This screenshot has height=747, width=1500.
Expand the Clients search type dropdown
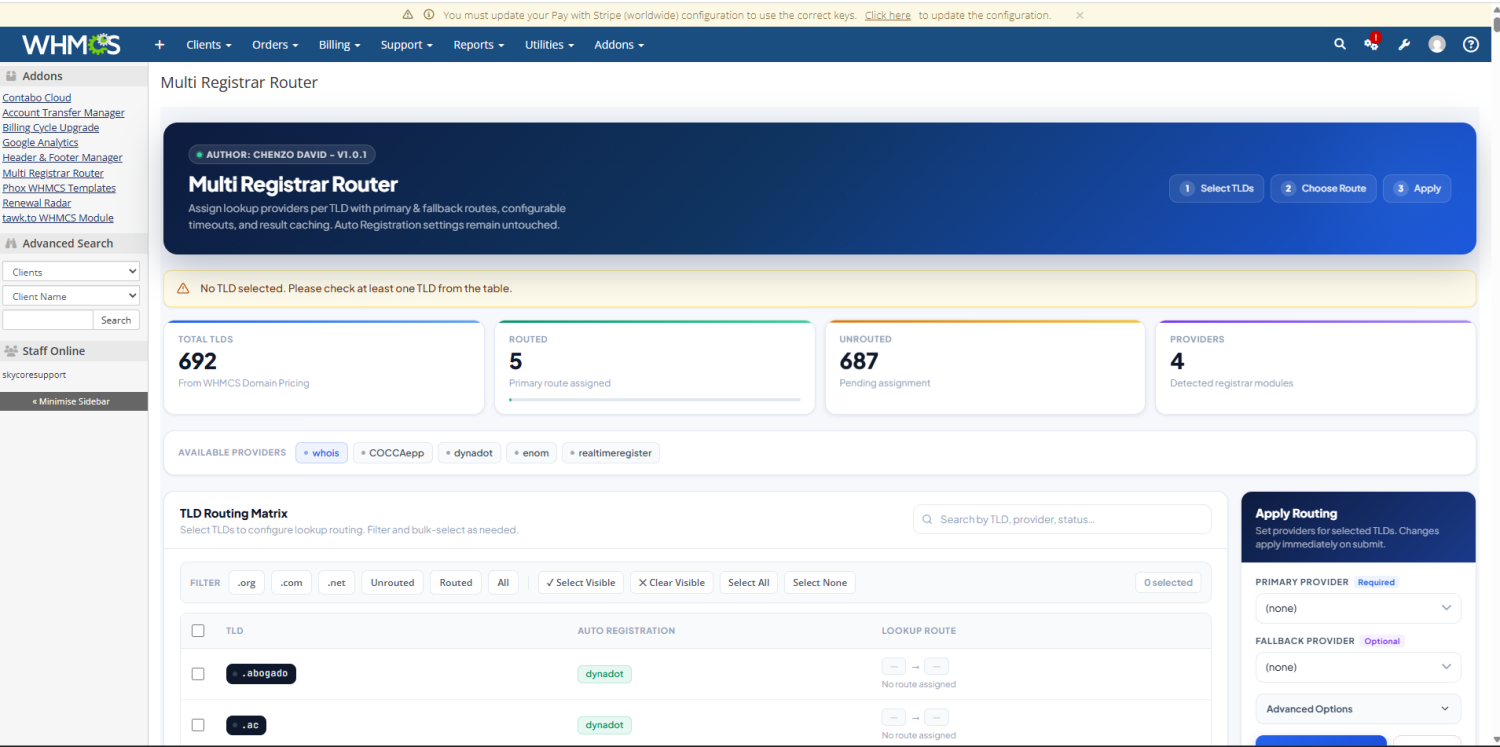(x=71, y=272)
